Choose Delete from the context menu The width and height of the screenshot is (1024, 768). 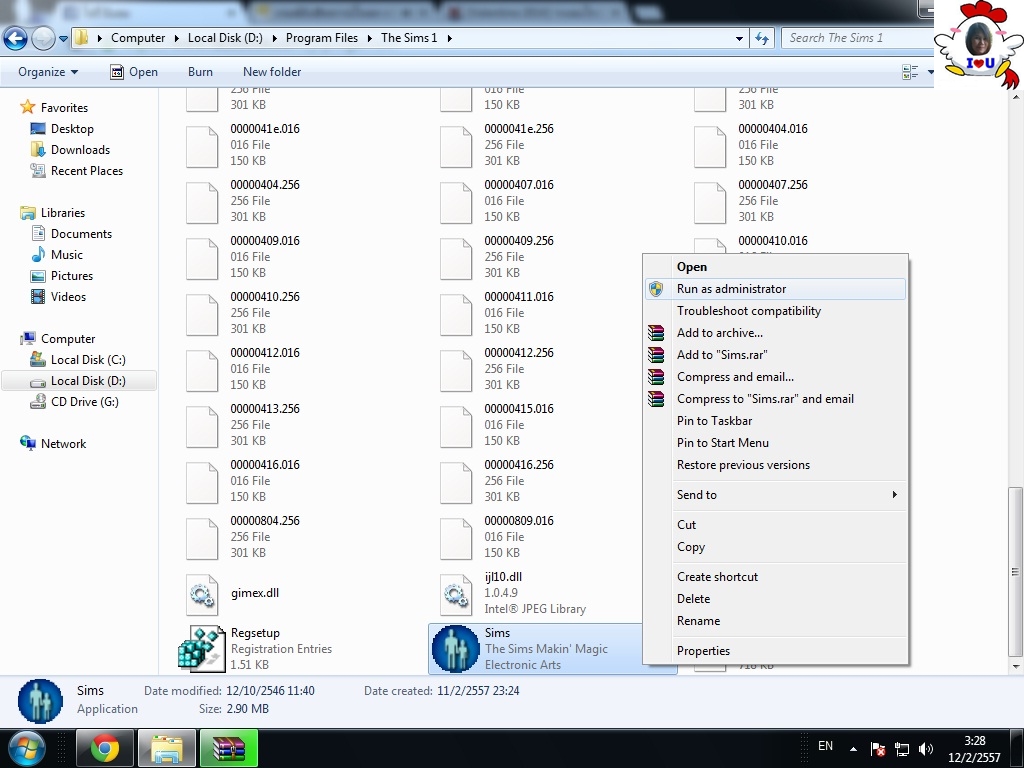(776, 599)
